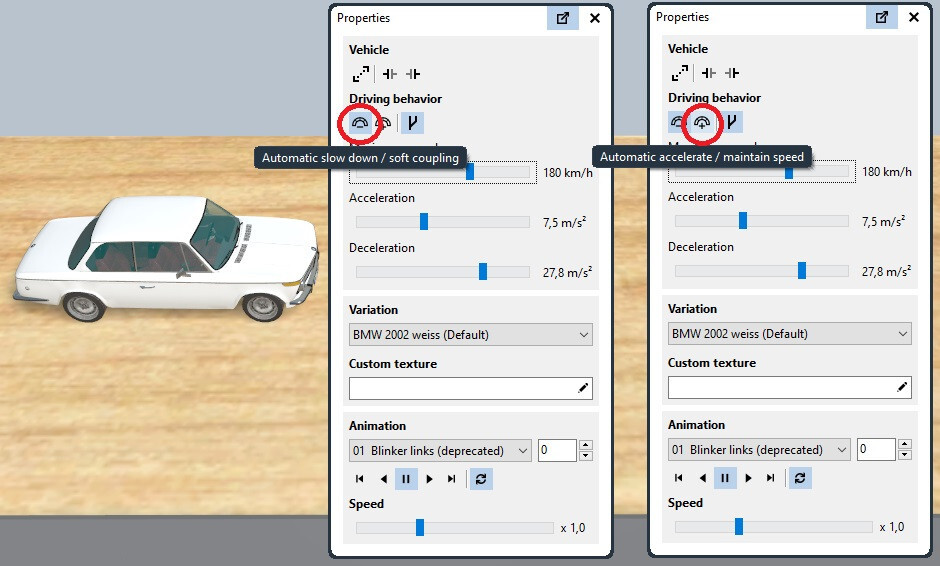Edit custom texture via pencil icon in left panel
Image resolution: width=940 pixels, height=566 pixels.
[x=583, y=388]
